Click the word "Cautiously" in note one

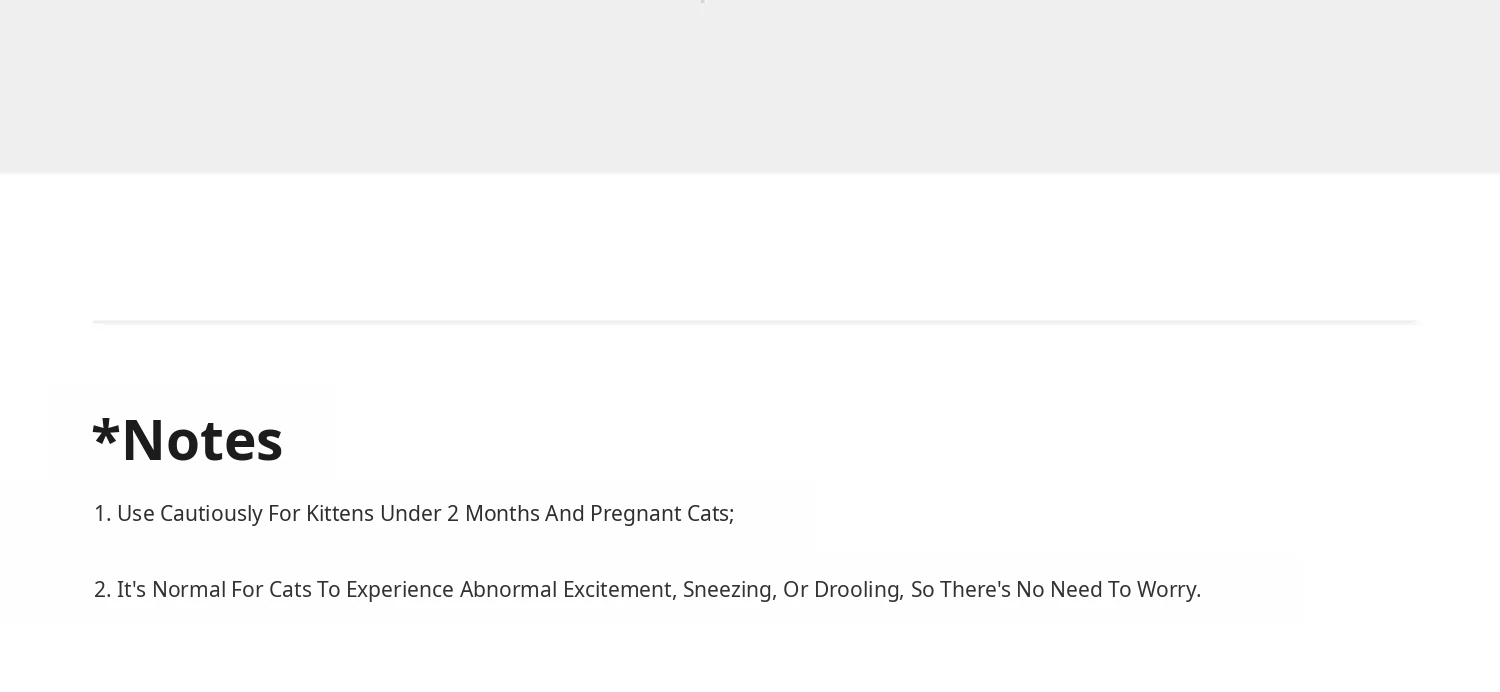(x=210, y=514)
